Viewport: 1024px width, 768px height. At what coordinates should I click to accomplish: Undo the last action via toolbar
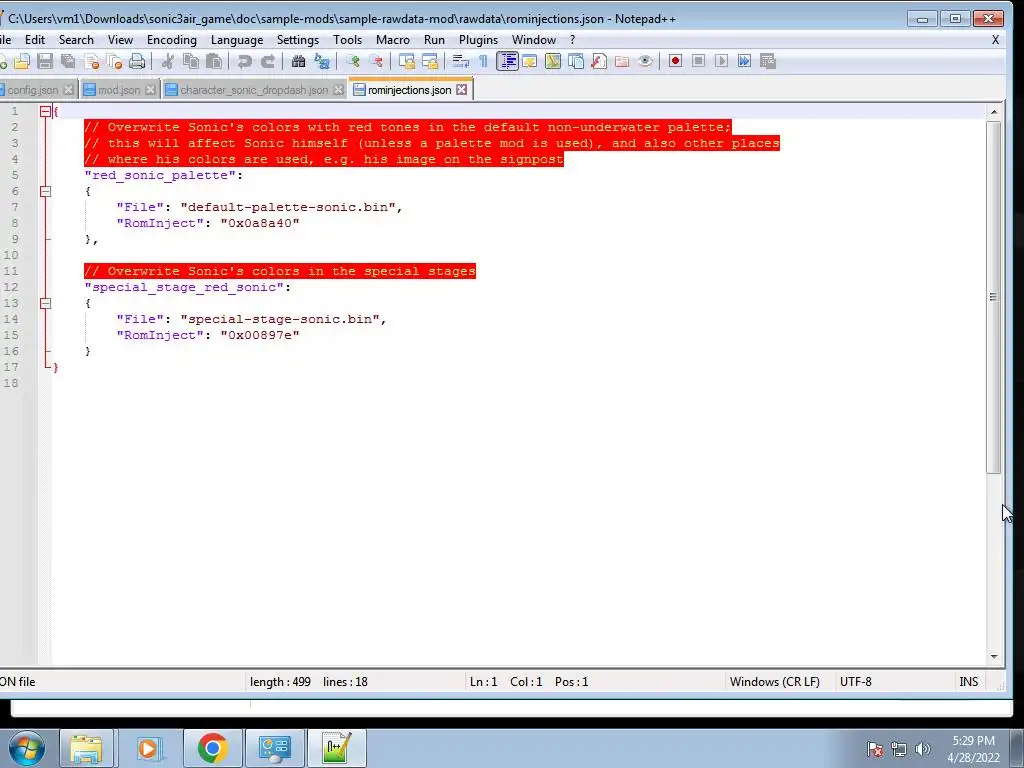pos(244,61)
